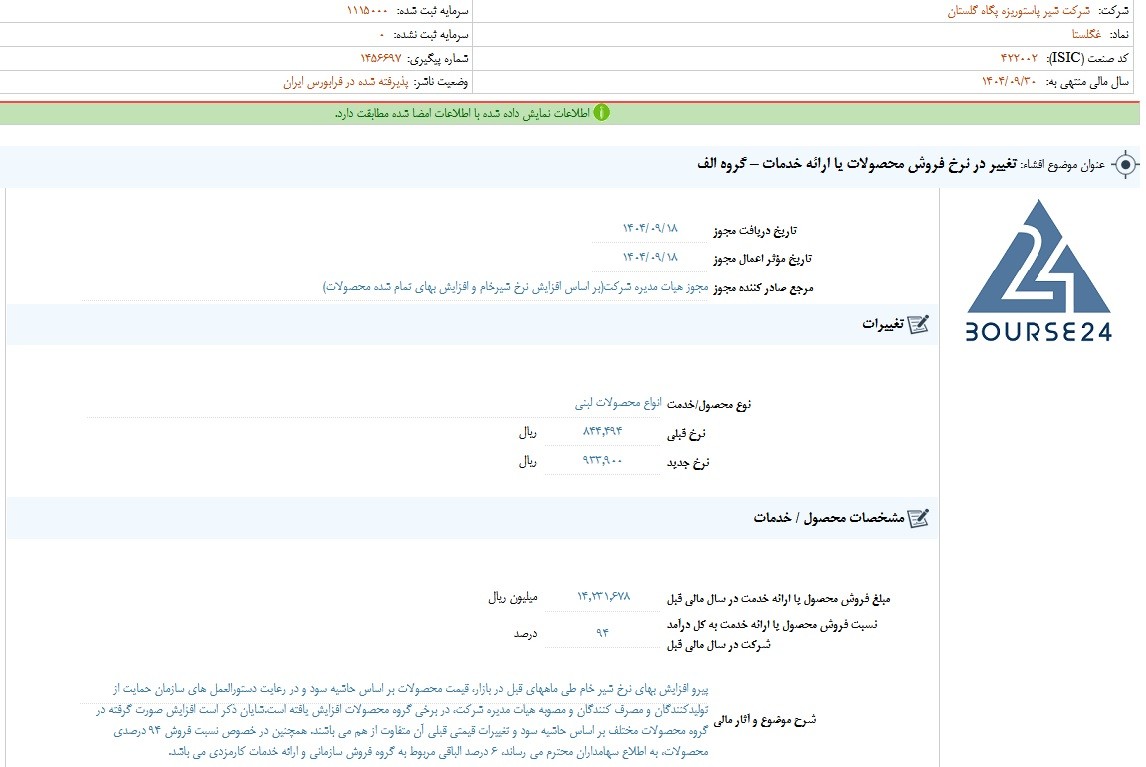Select the ISIC code value ۴۲۲۰۰۲
Viewport: 1146px width, 767px height.
click(1019, 58)
